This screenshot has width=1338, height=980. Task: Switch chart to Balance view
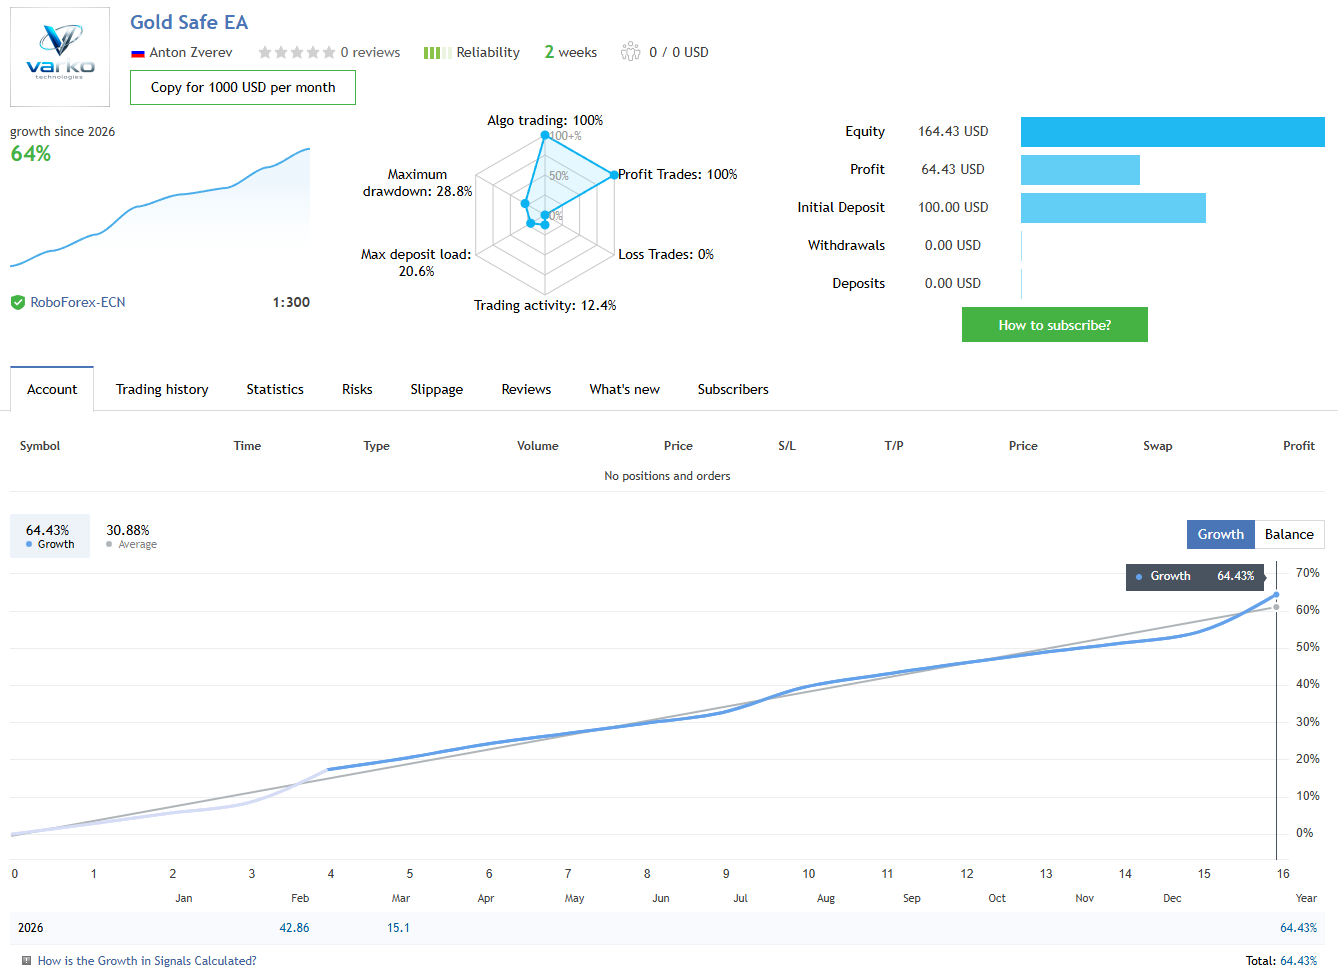coord(1289,534)
